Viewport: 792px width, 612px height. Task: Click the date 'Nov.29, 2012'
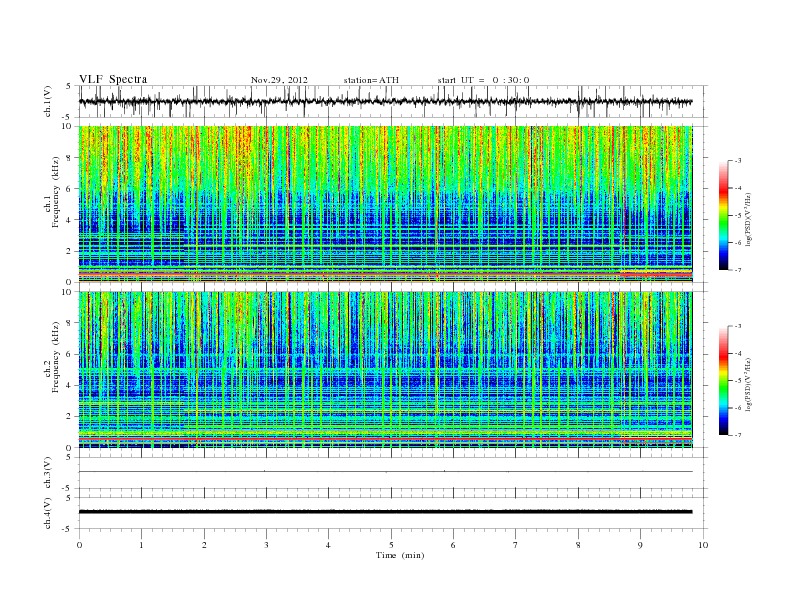click(x=279, y=80)
